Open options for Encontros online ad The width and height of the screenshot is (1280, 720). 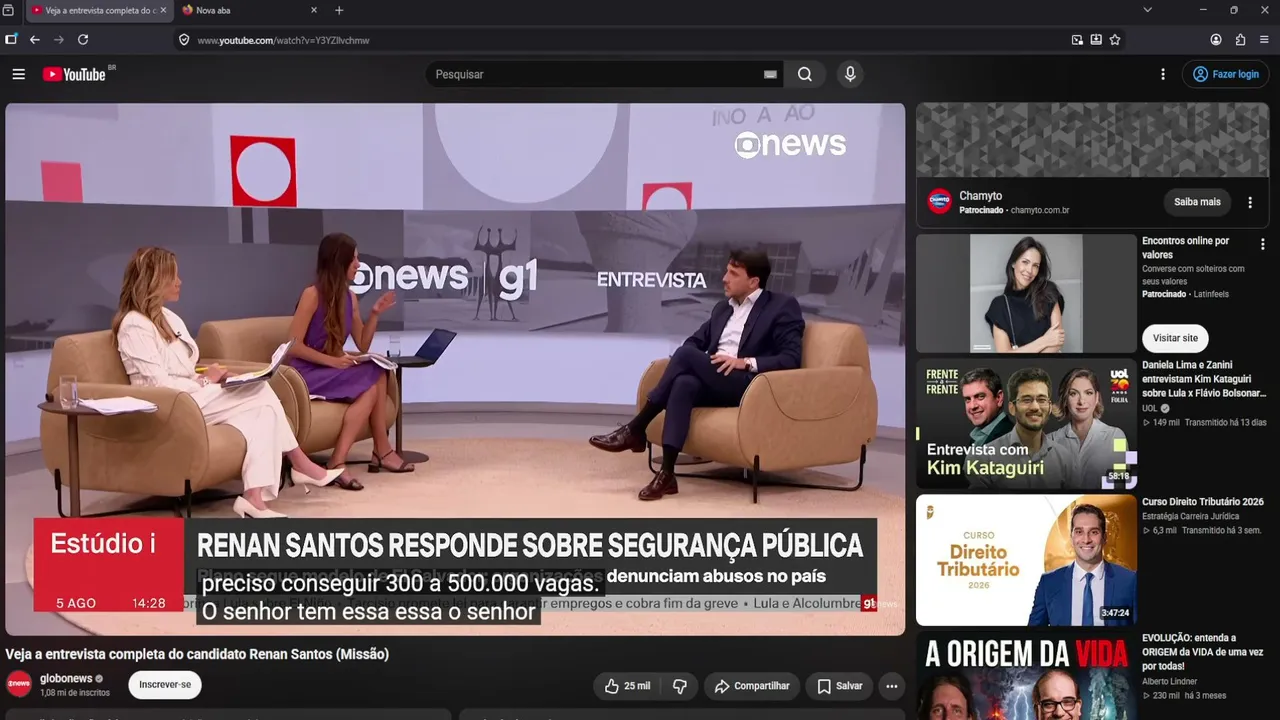(1262, 244)
